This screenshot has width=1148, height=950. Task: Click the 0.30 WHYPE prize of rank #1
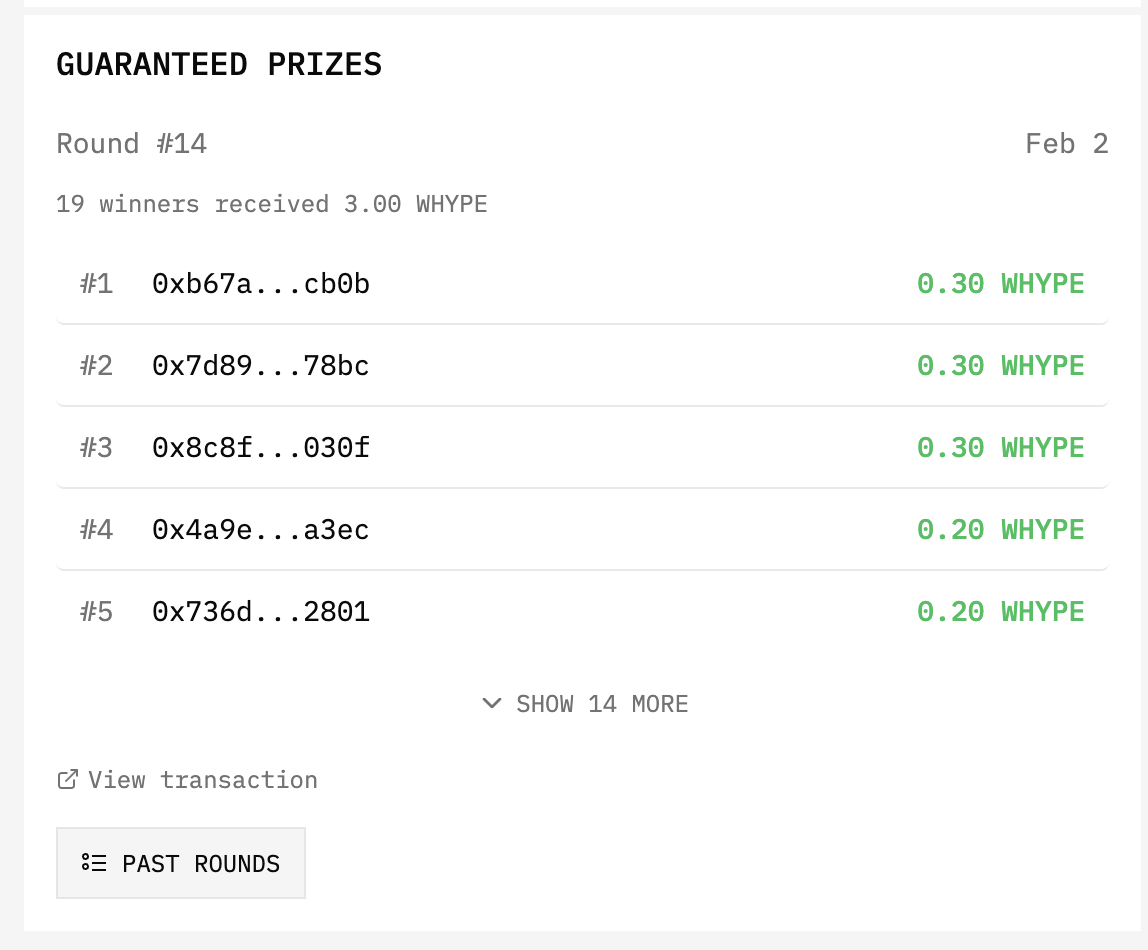click(1000, 285)
